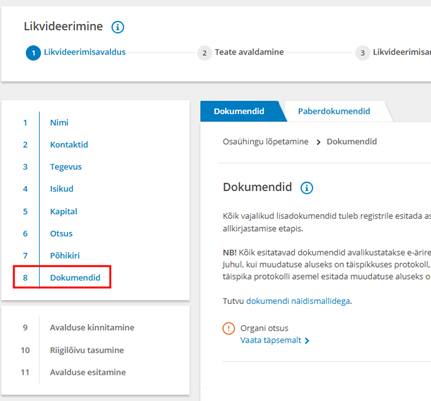Image resolution: width=431 pixels, height=401 pixels.
Task: Click info icon next to Likvideerimine heading
Action: click(118, 27)
